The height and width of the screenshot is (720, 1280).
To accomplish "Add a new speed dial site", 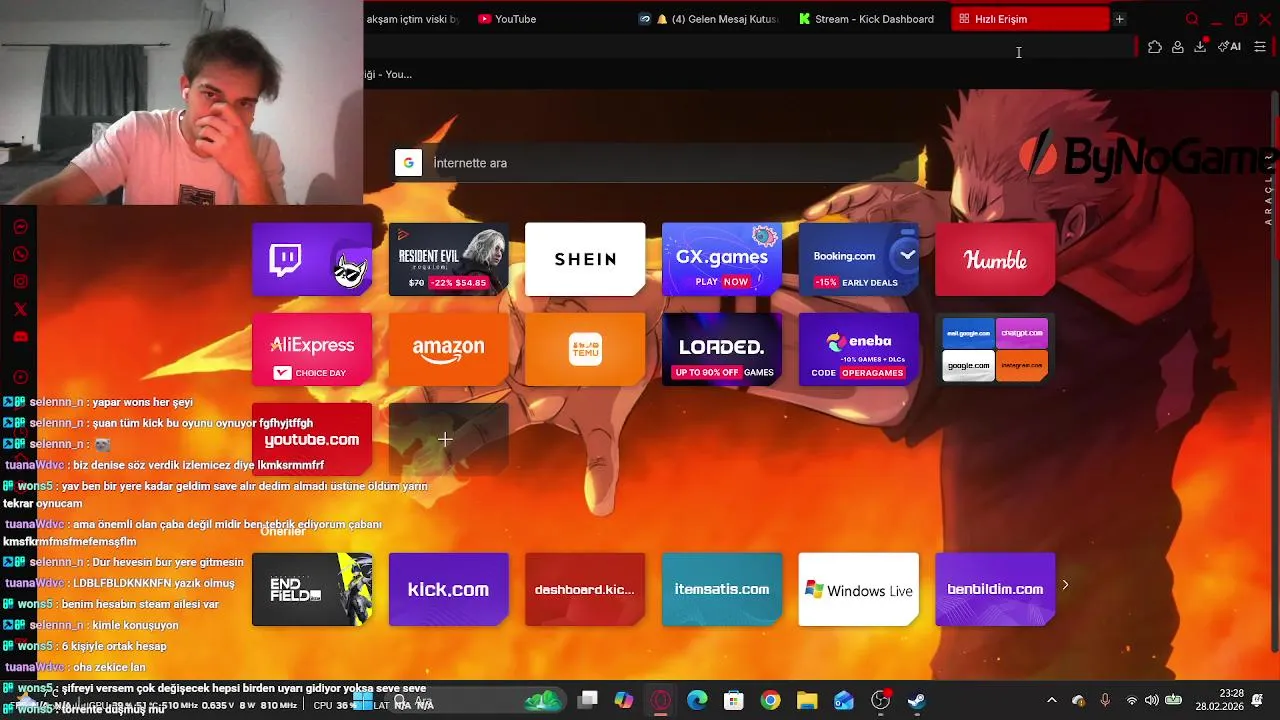I will pos(448,439).
